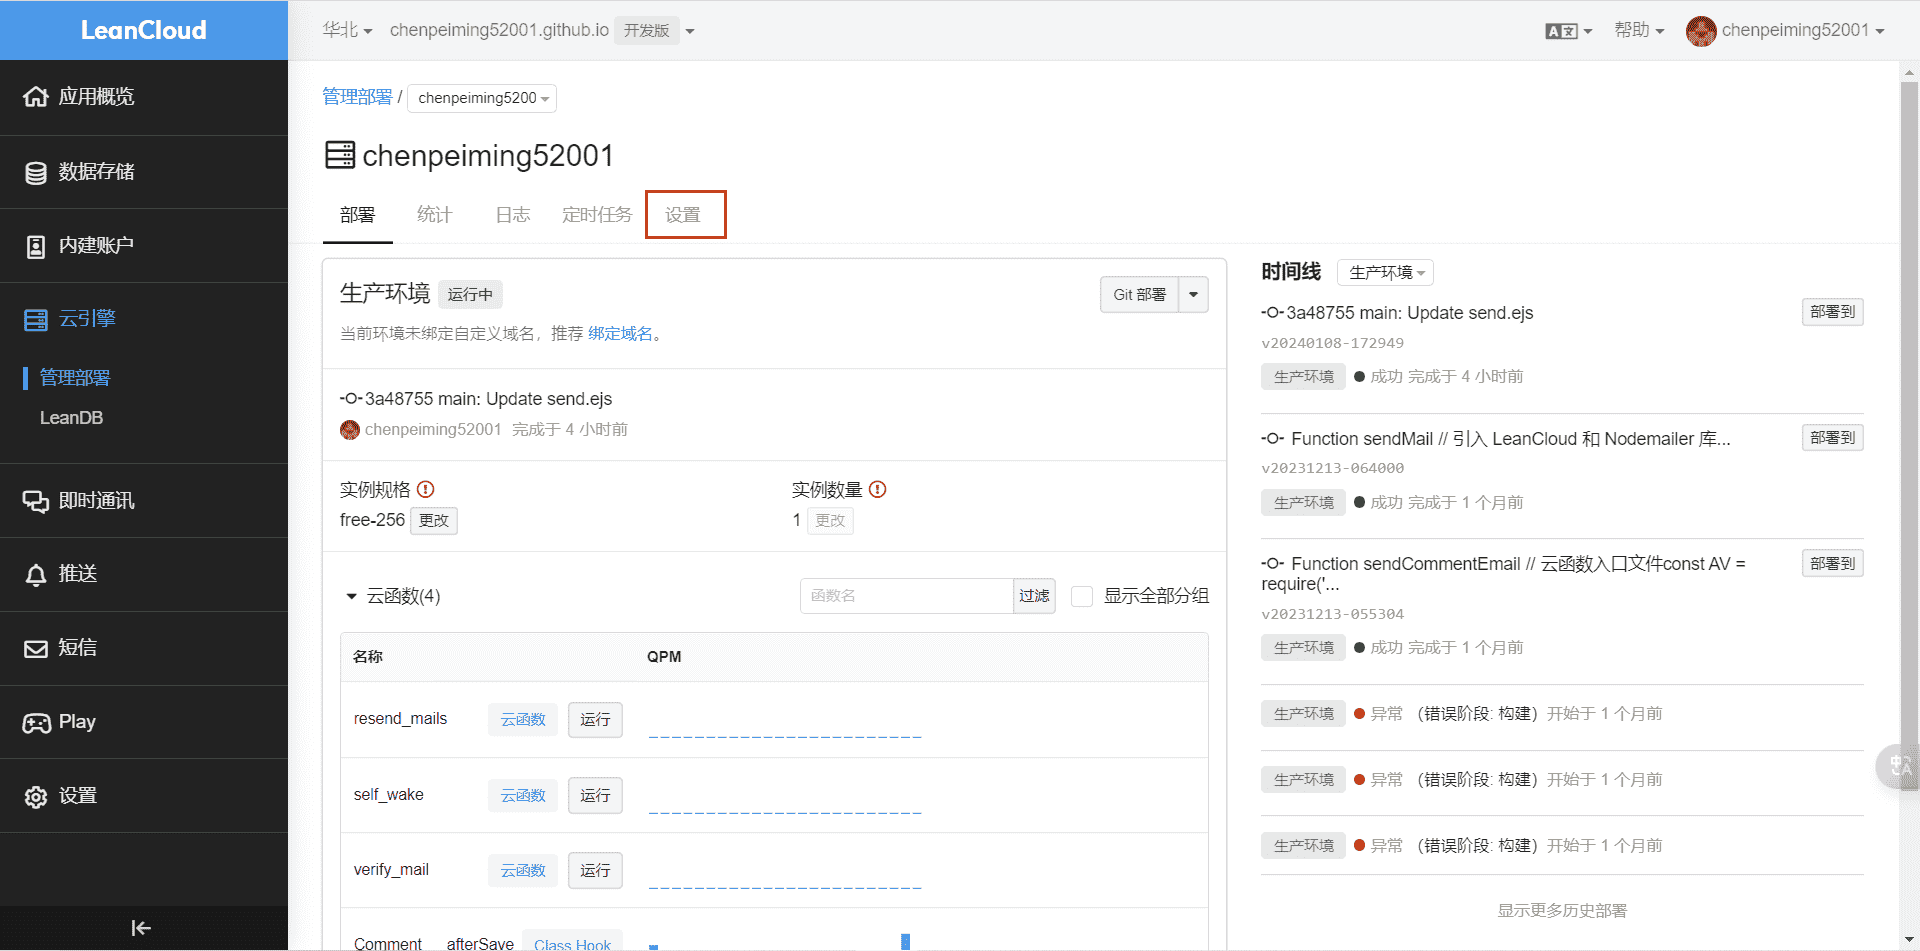Collapse the 云函数(4) section
1920x951 pixels.
(351, 596)
